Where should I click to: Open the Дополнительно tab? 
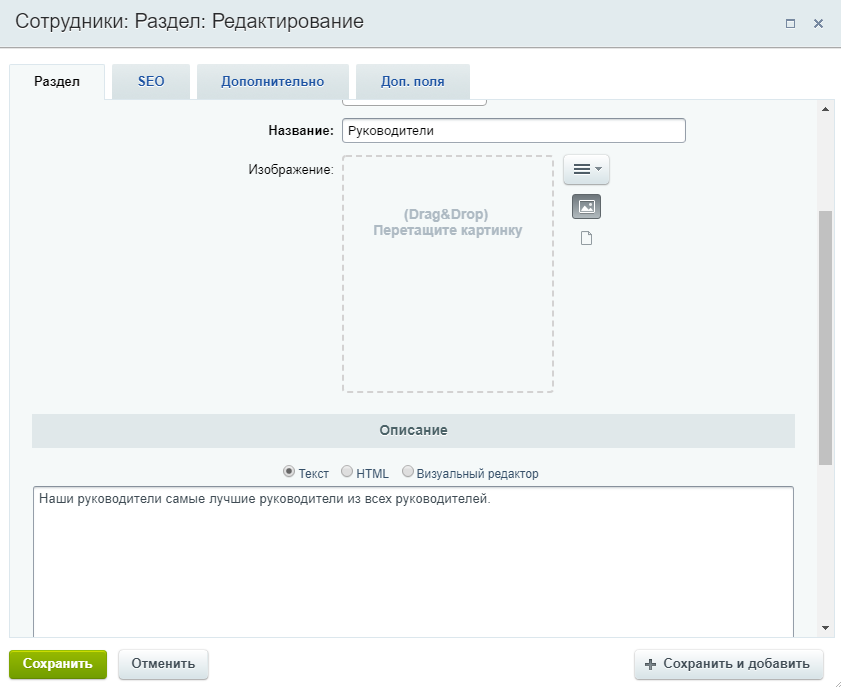(x=272, y=82)
